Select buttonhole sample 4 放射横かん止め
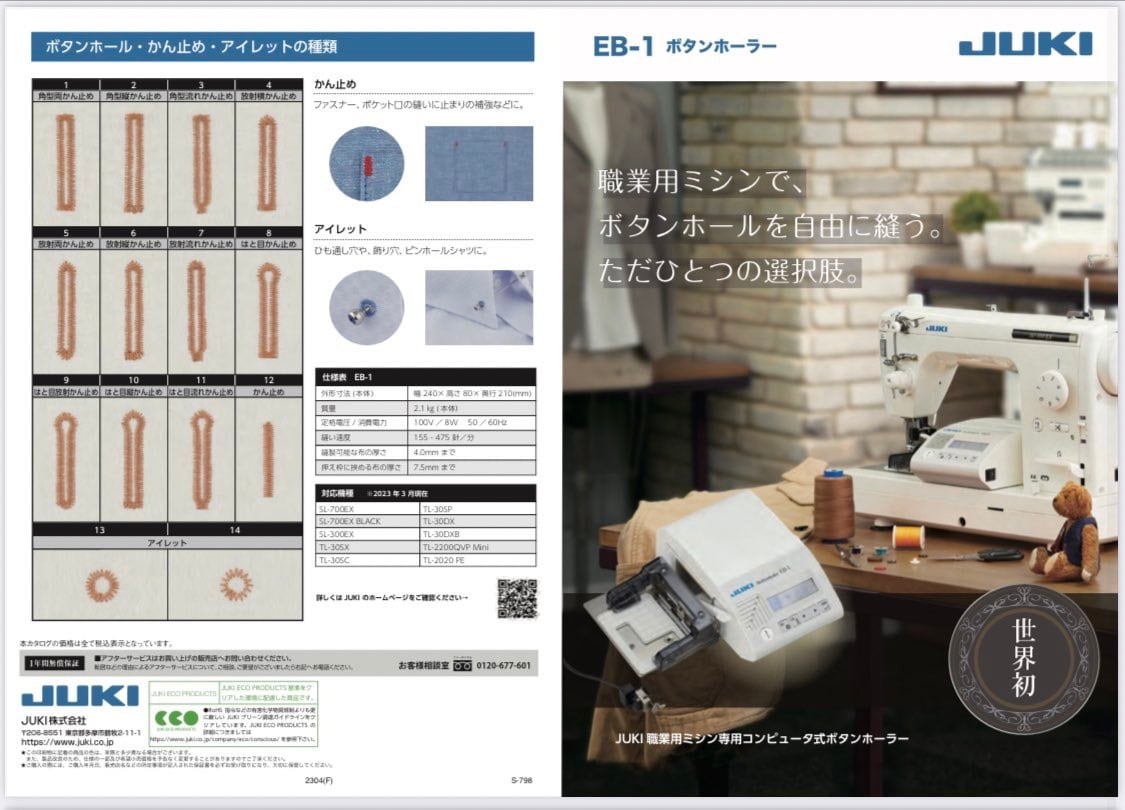This screenshot has width=1125, height=810. [268, 163]
